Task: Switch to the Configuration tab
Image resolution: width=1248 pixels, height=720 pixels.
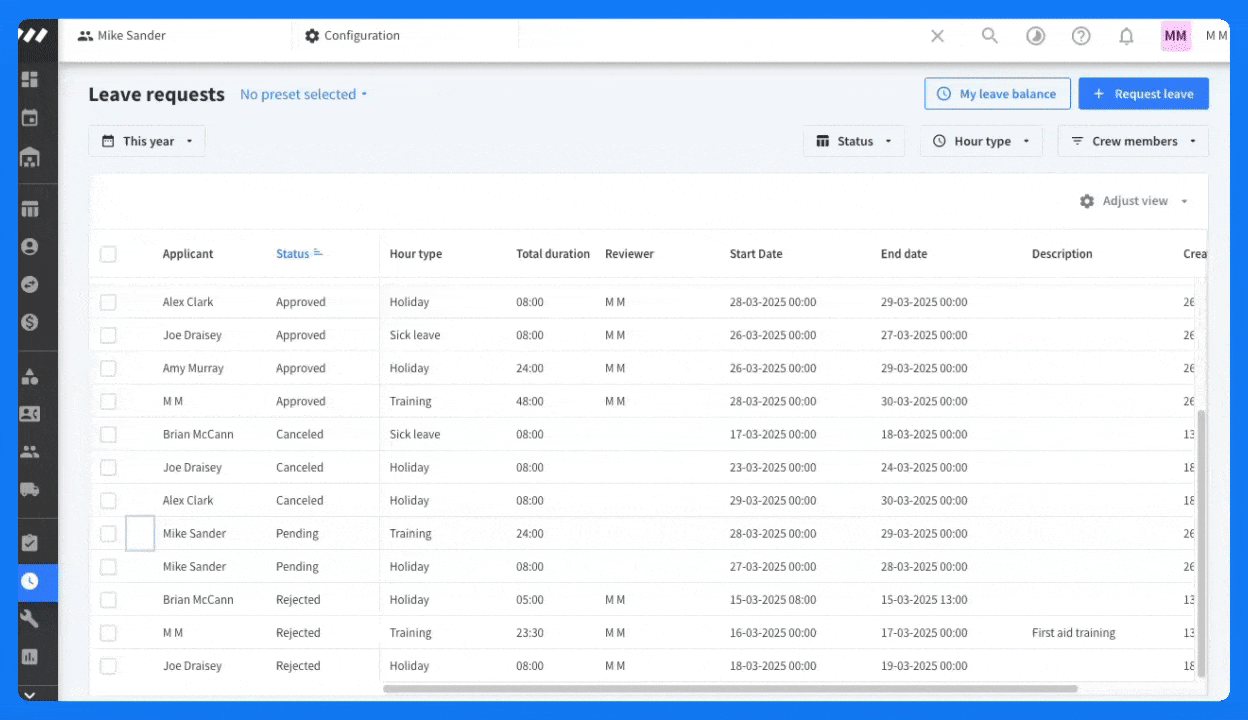Action: (352, 36)
